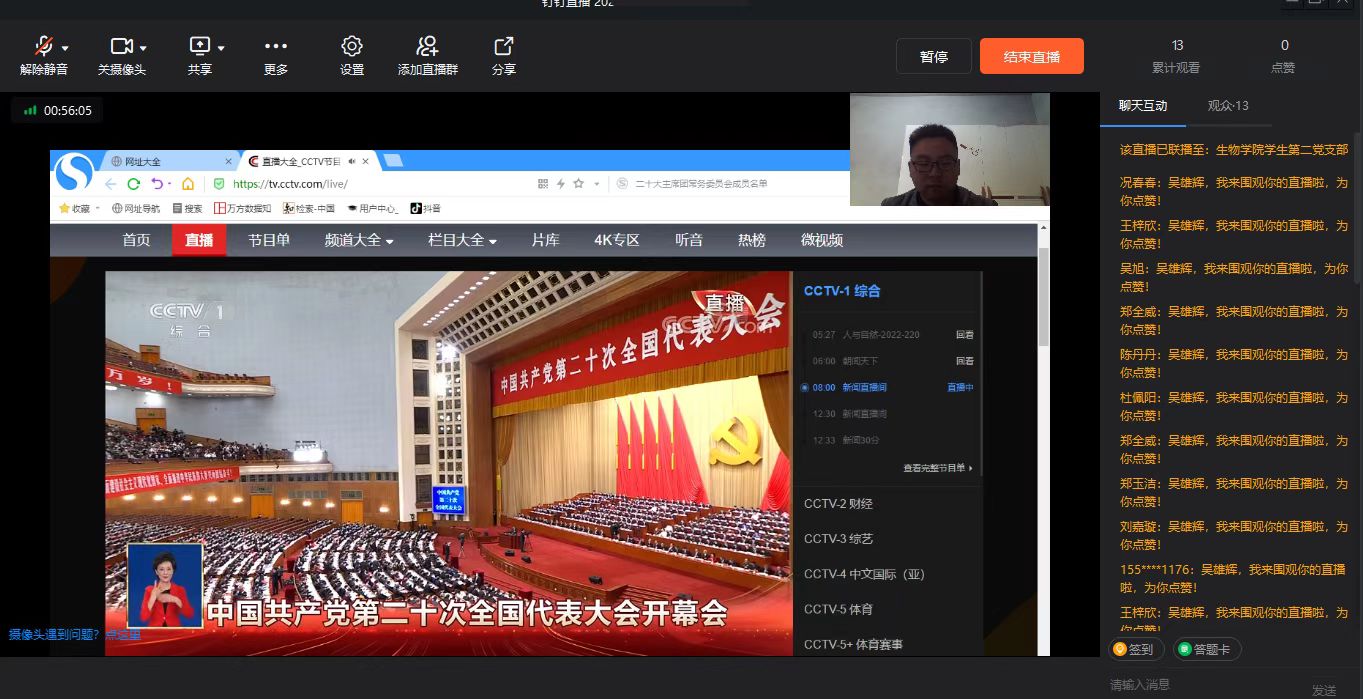This screenshot has width=1363, height=699.
Task: Select the 08:00 新闻直播间 program radio button
Action: 805,387
